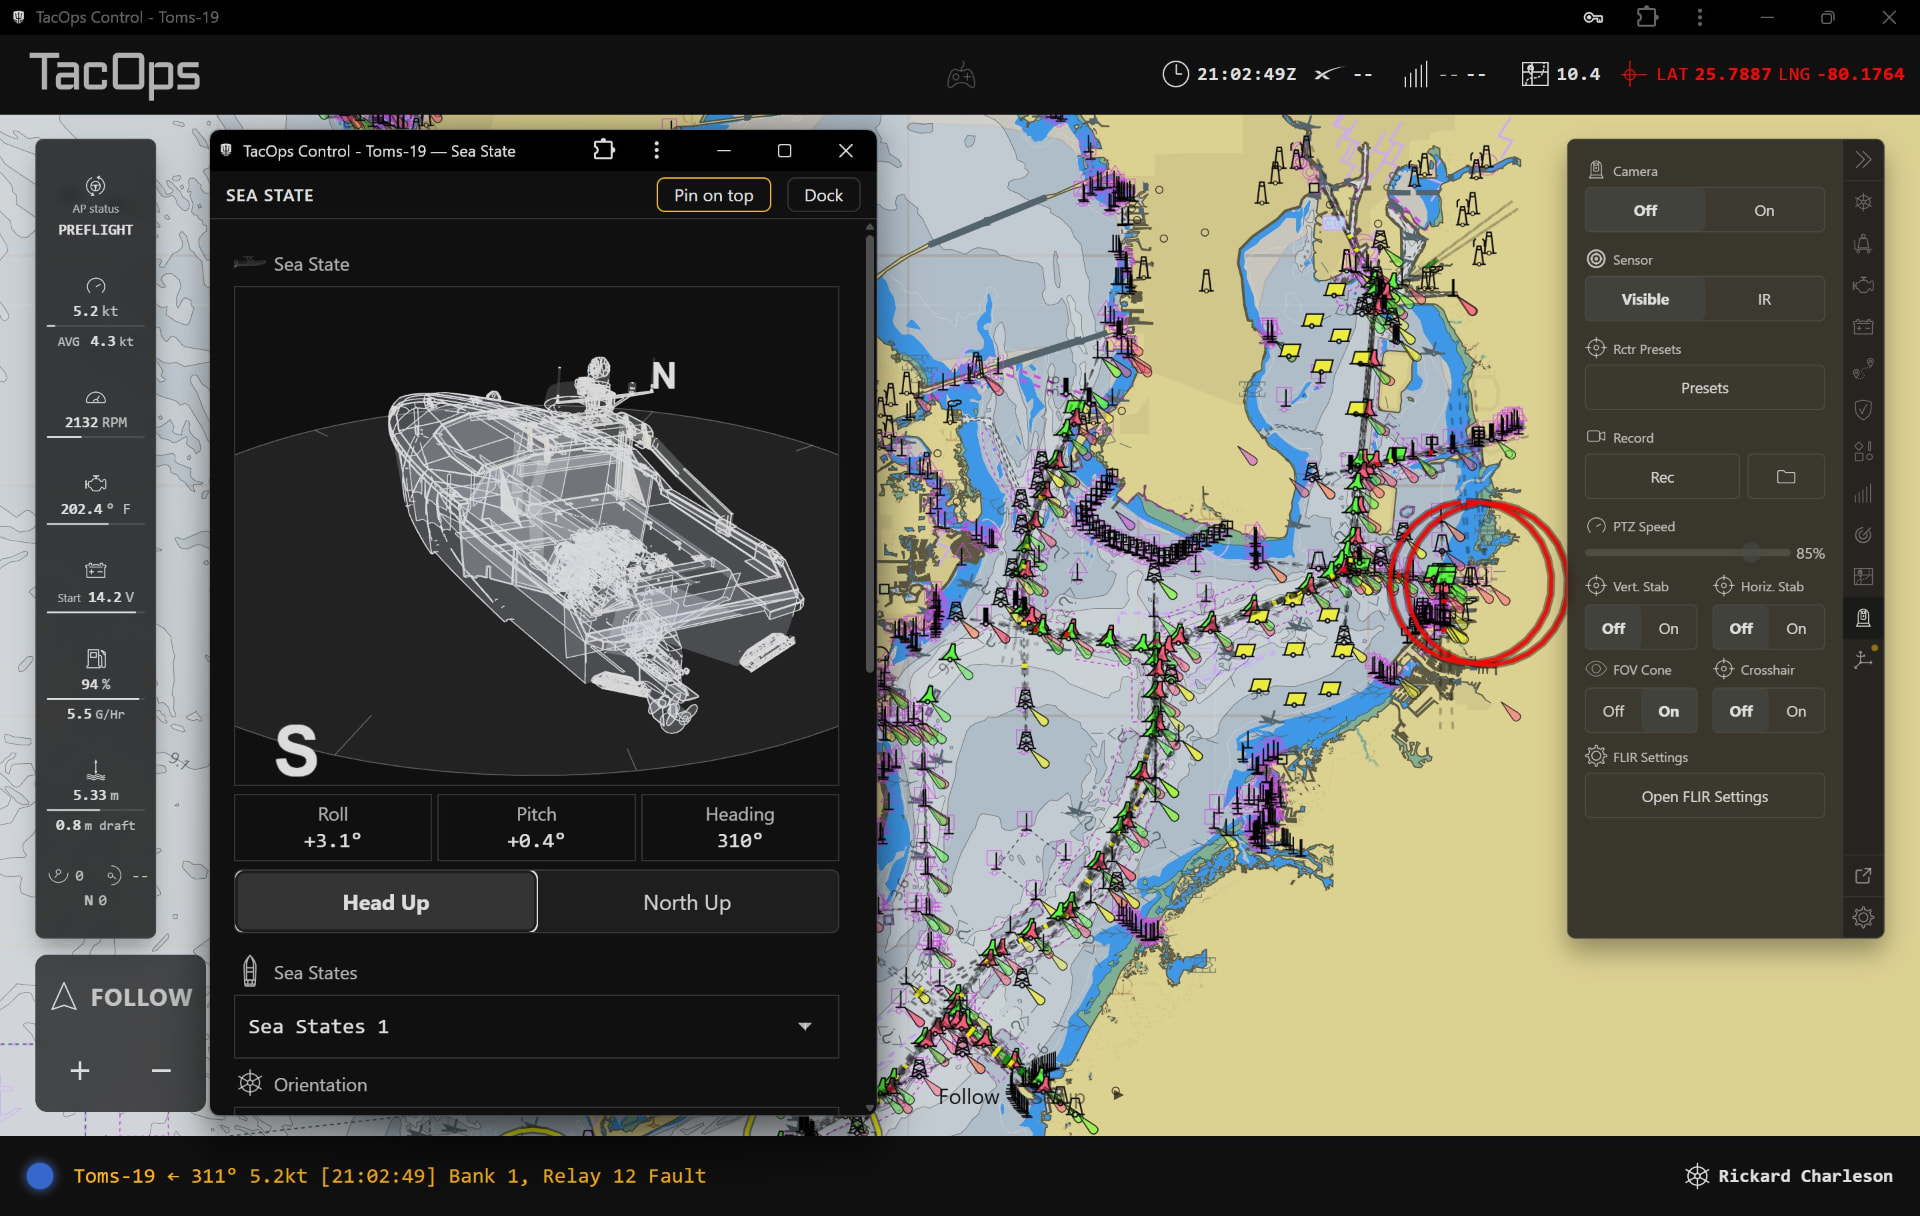Click the Rec button
1920x1216 pixels.
(x=1661, y=477)
